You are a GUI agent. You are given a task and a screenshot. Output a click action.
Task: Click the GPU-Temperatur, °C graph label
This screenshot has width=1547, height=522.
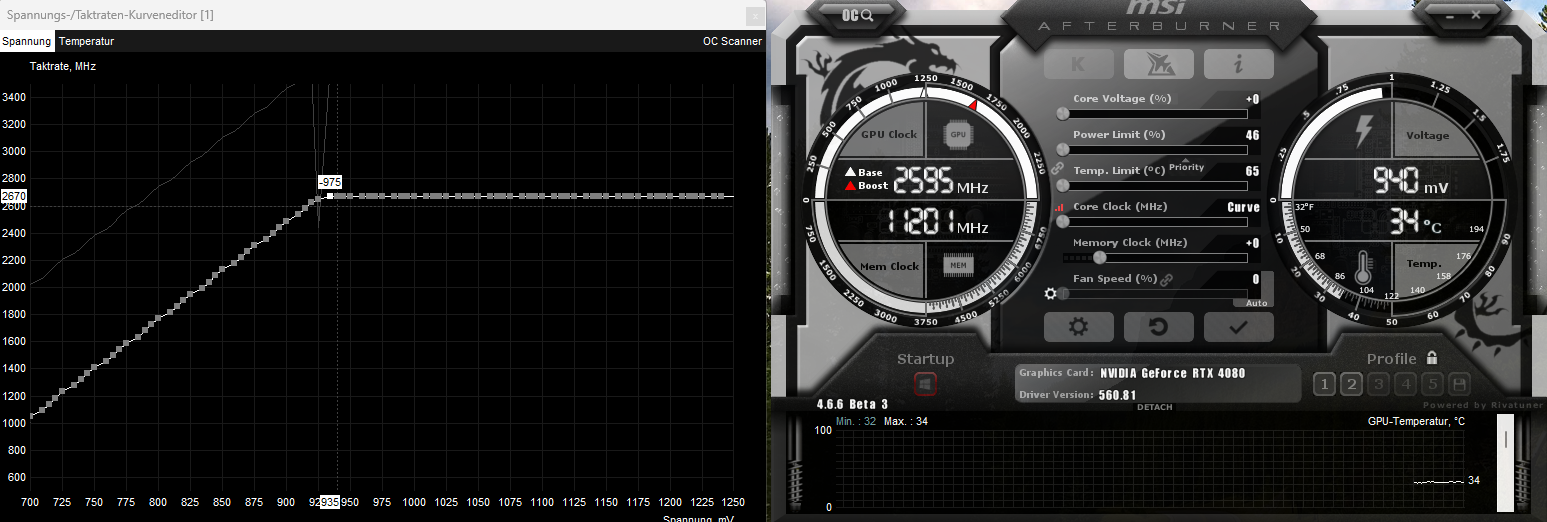tap(1416, 421)
